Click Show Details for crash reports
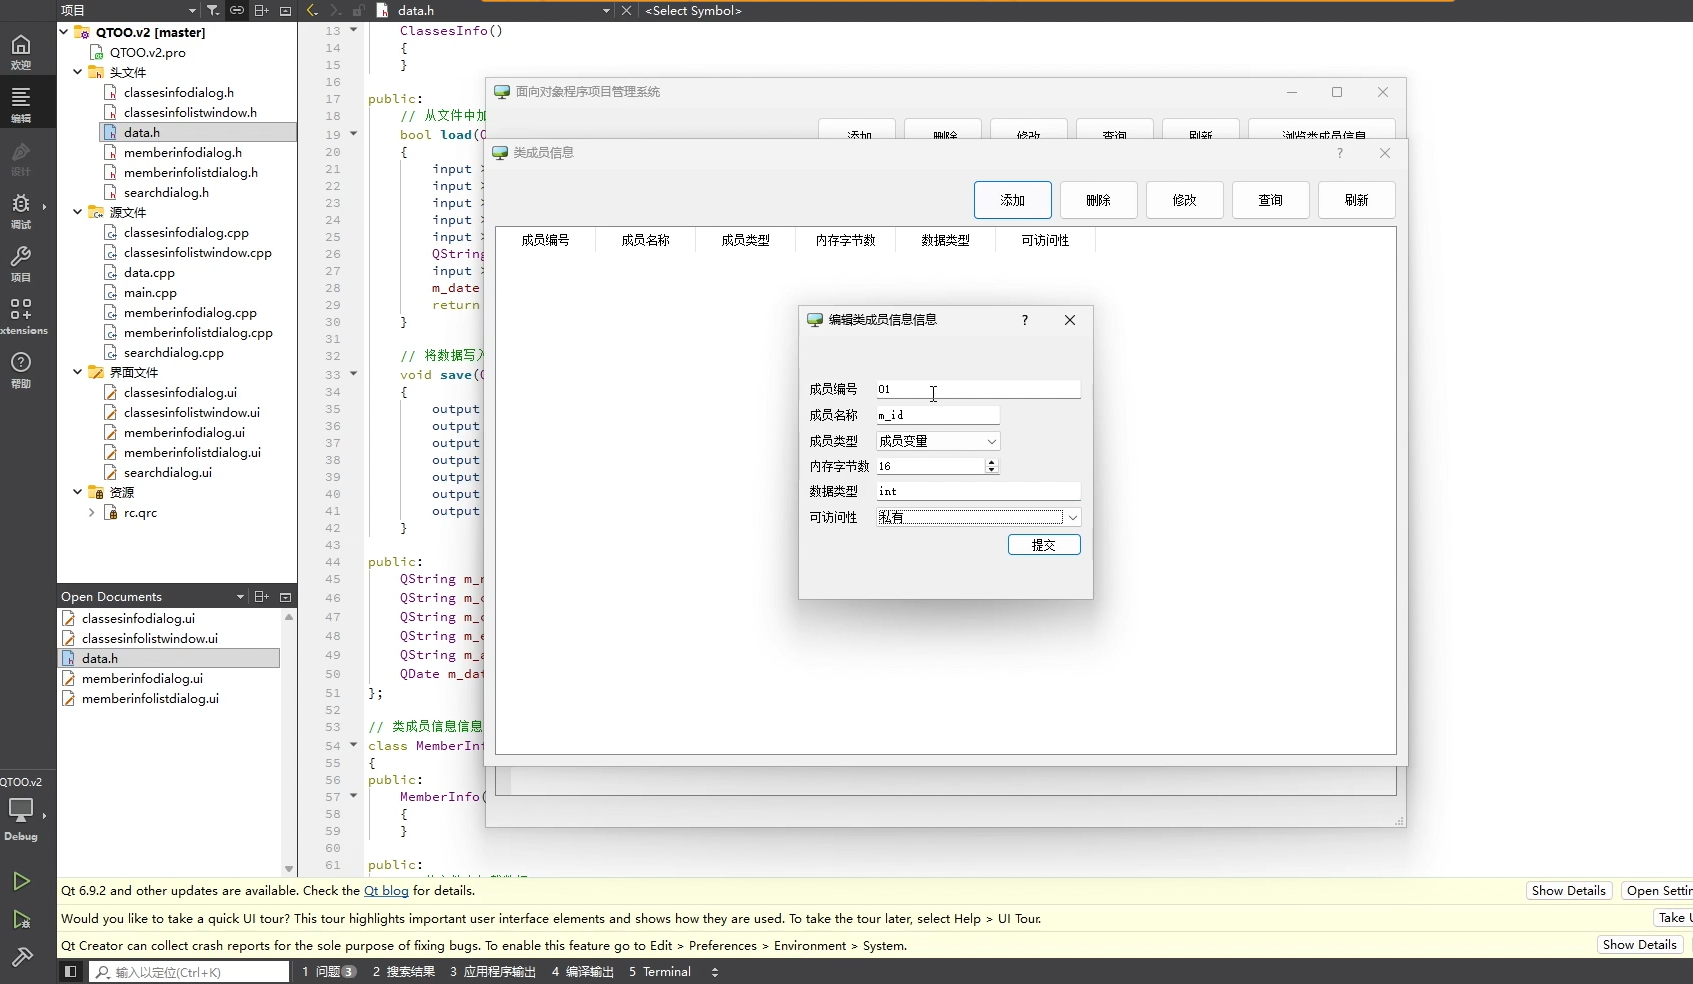The height and width of the screenshot is (984, 1693). 1639,945
